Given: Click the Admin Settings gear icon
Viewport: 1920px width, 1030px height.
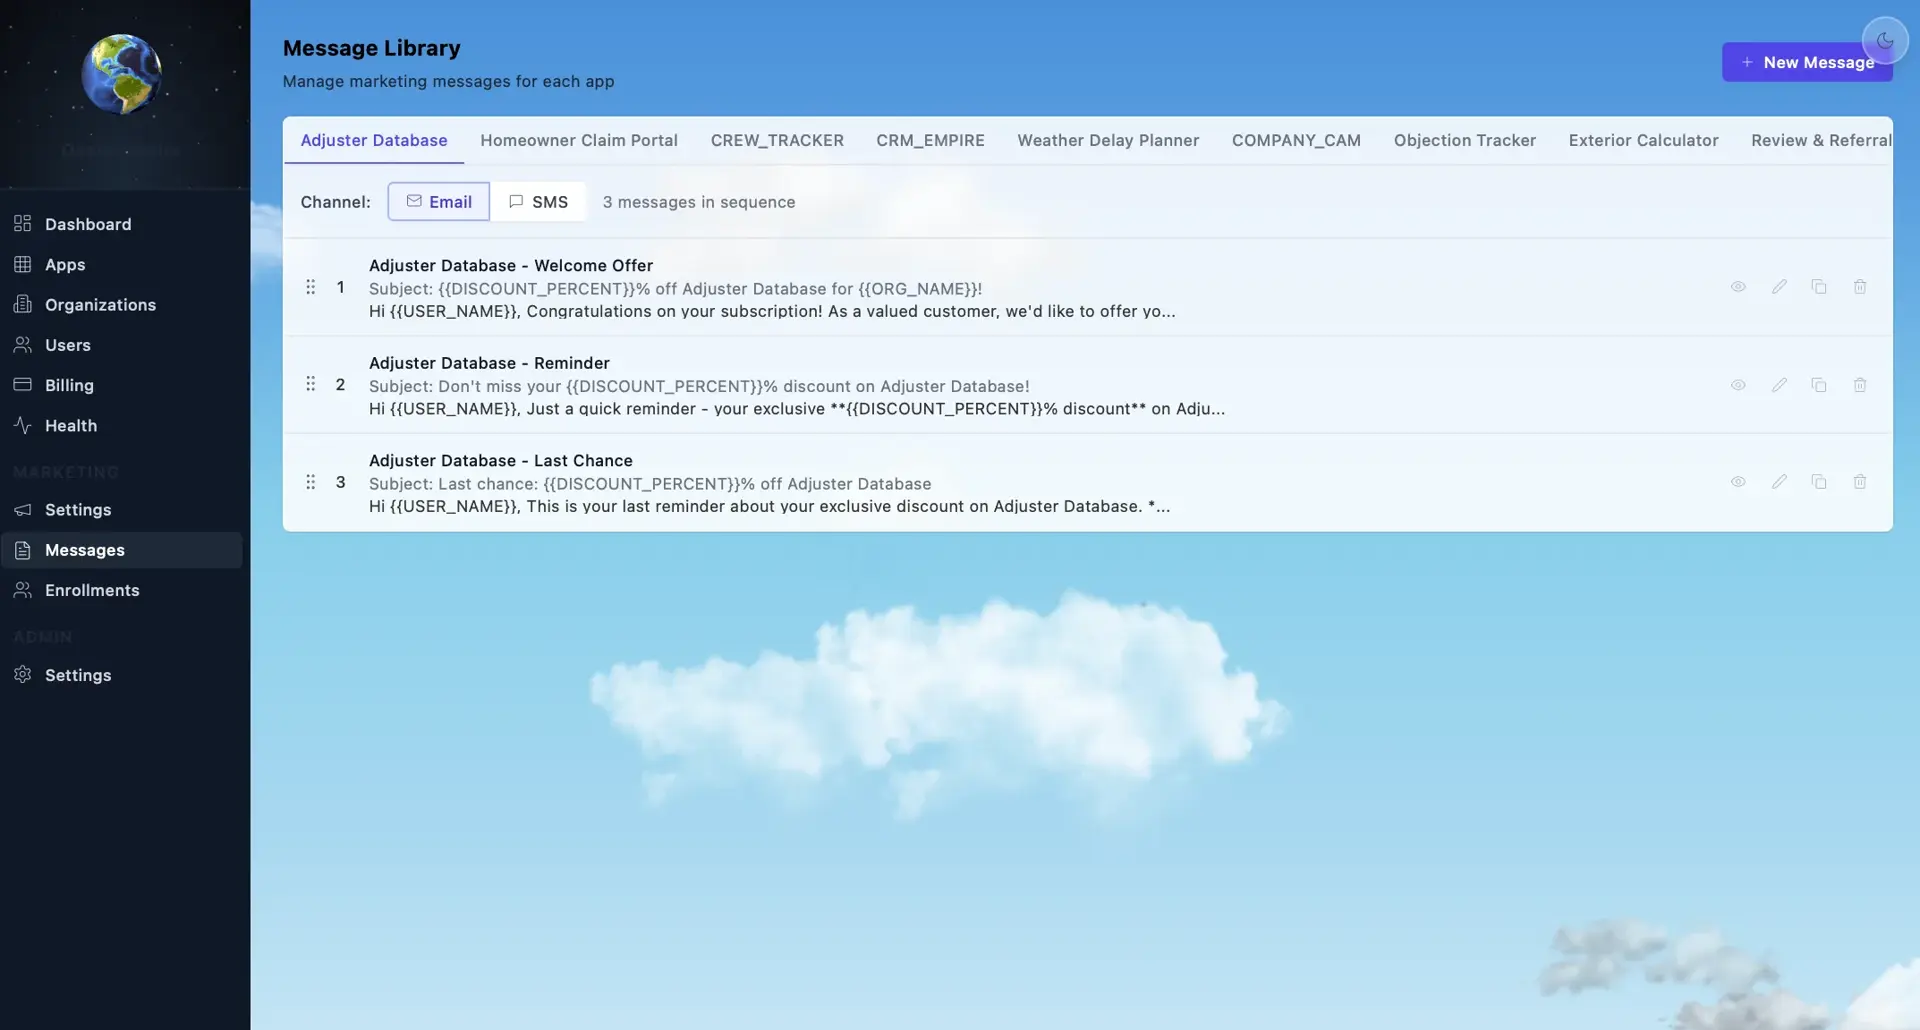Looking at the screenshot, I should pos(22,675).
